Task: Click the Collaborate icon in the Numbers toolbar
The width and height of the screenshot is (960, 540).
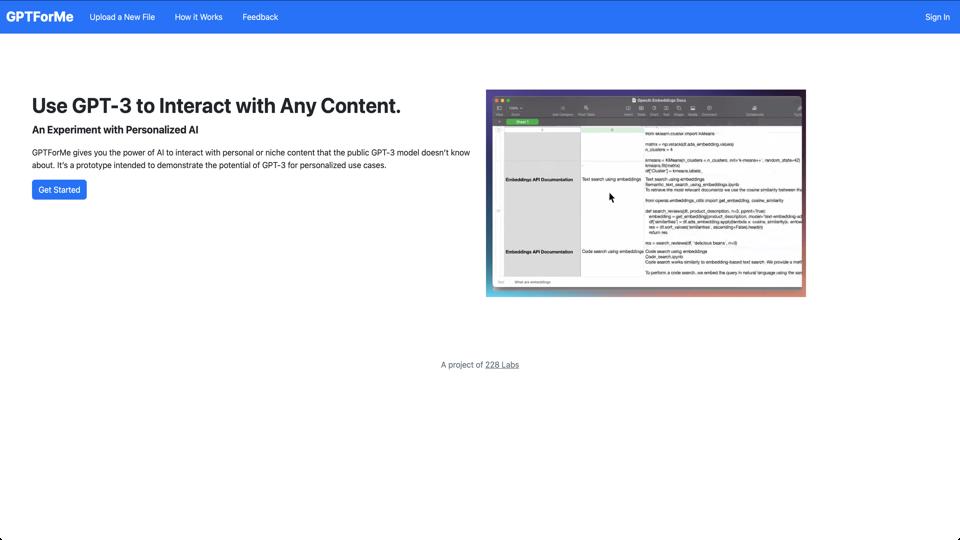Action: (754, 109)
